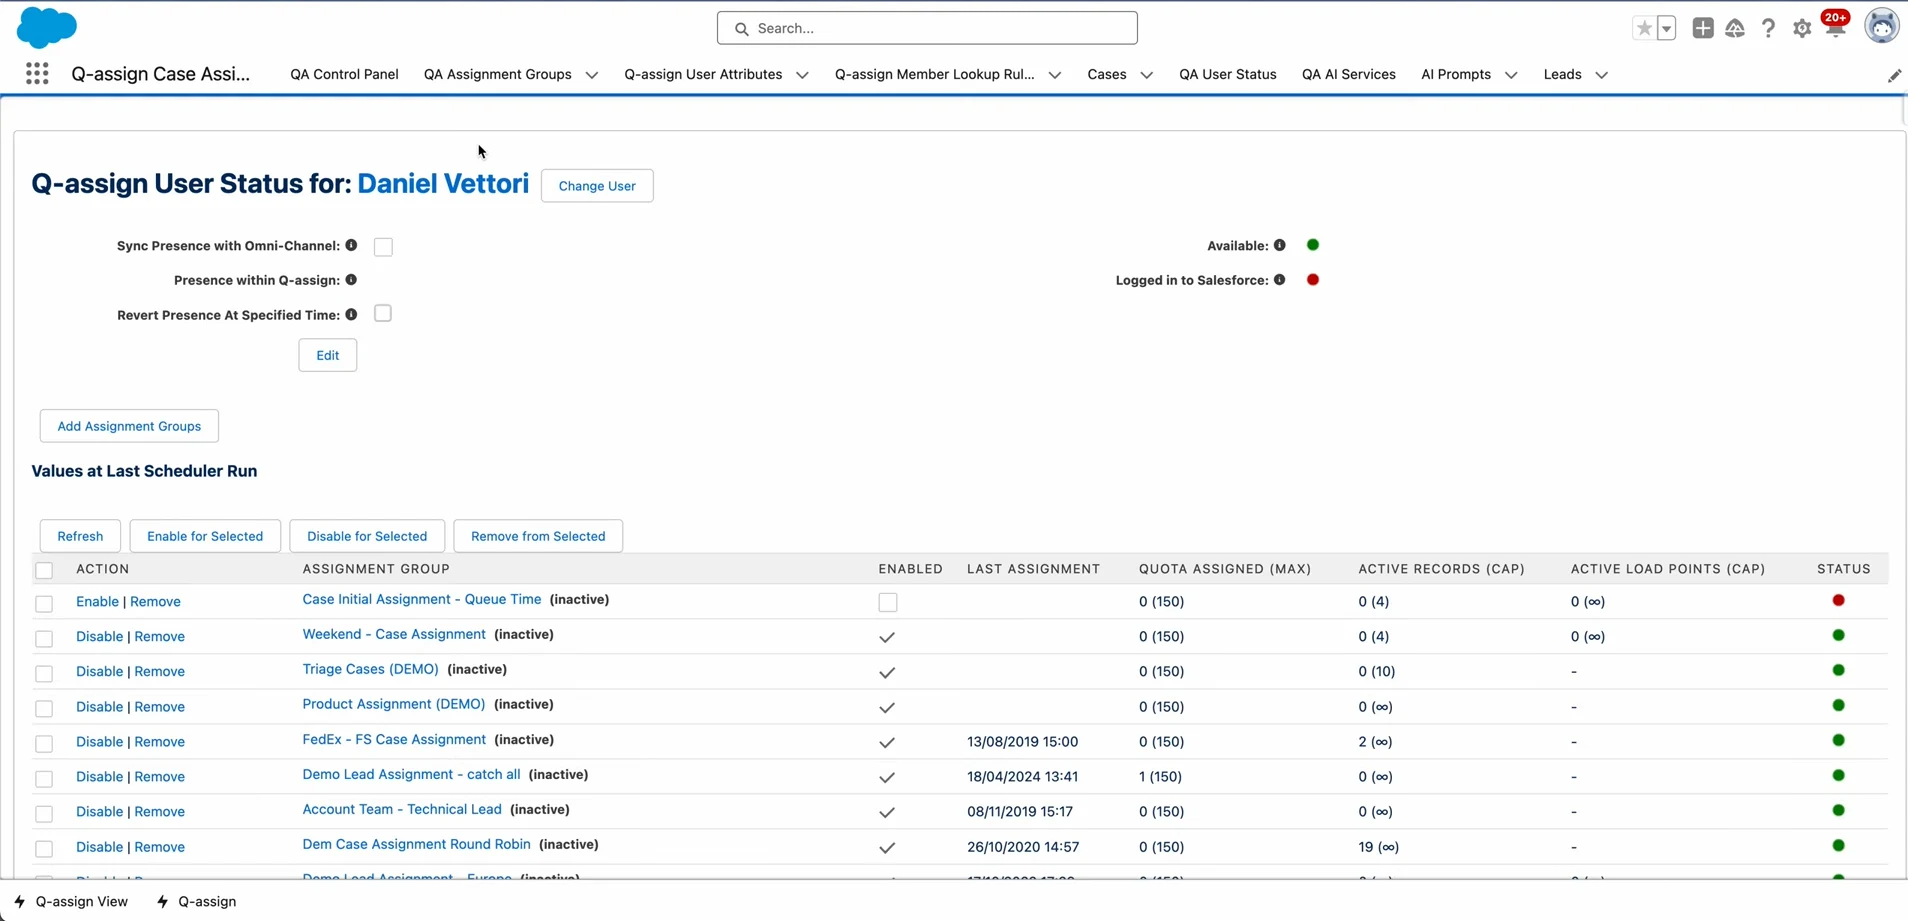Tick the select-all checkbox in table header
Viewport: 1908px width, 921px height.
(44, 570)
